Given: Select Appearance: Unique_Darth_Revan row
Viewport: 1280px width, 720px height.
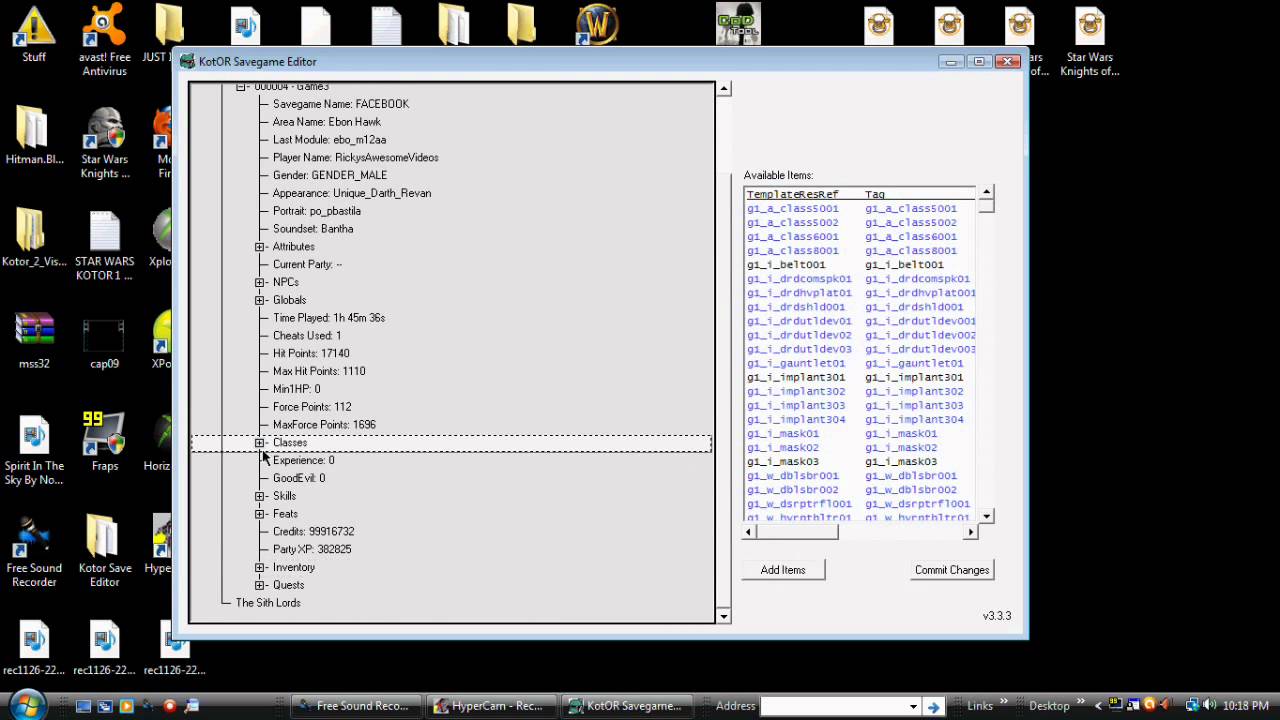Looking at the screenshot, I should 352,193.
